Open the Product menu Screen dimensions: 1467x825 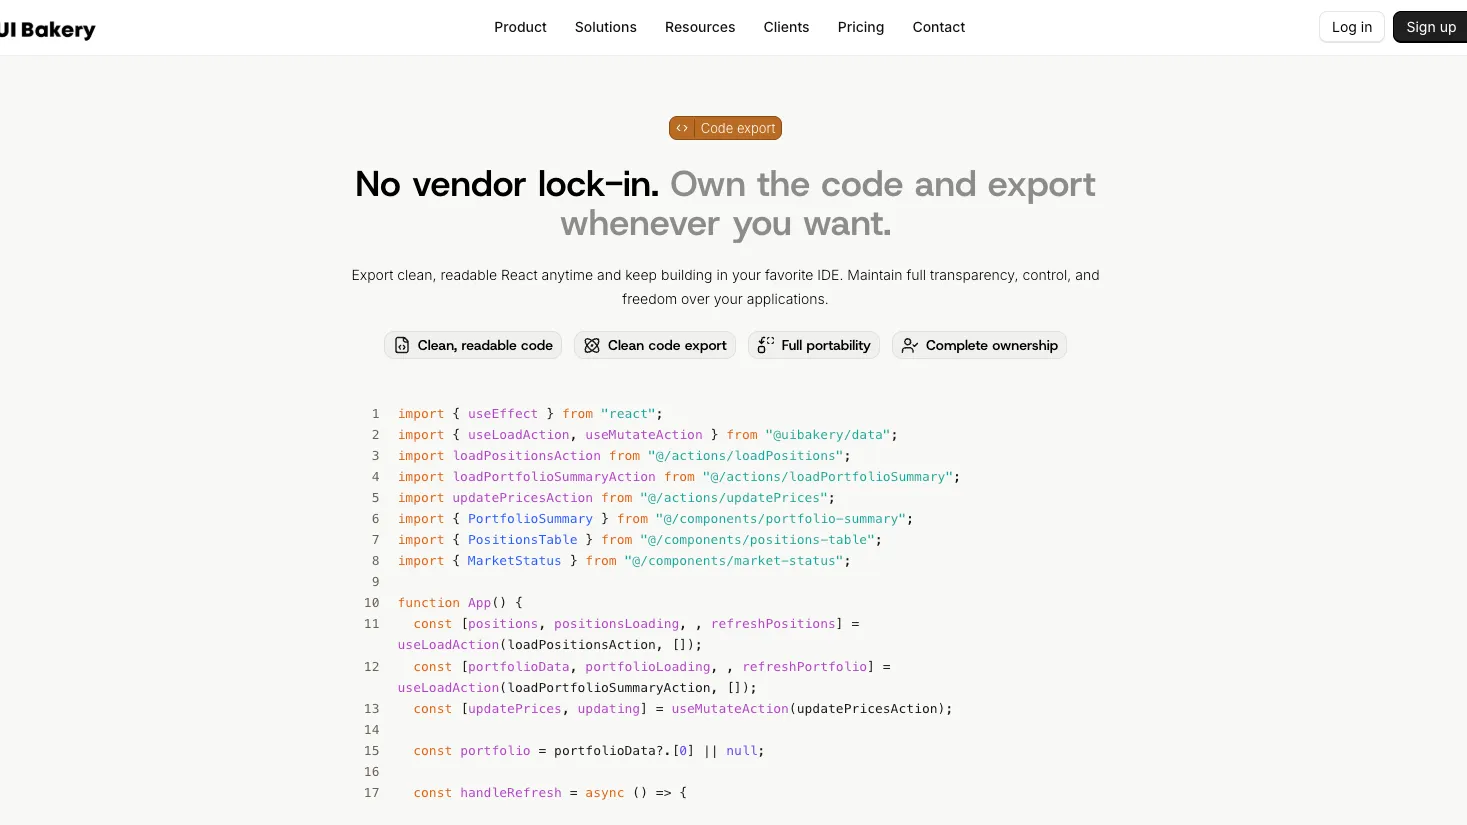click(520, 27)
